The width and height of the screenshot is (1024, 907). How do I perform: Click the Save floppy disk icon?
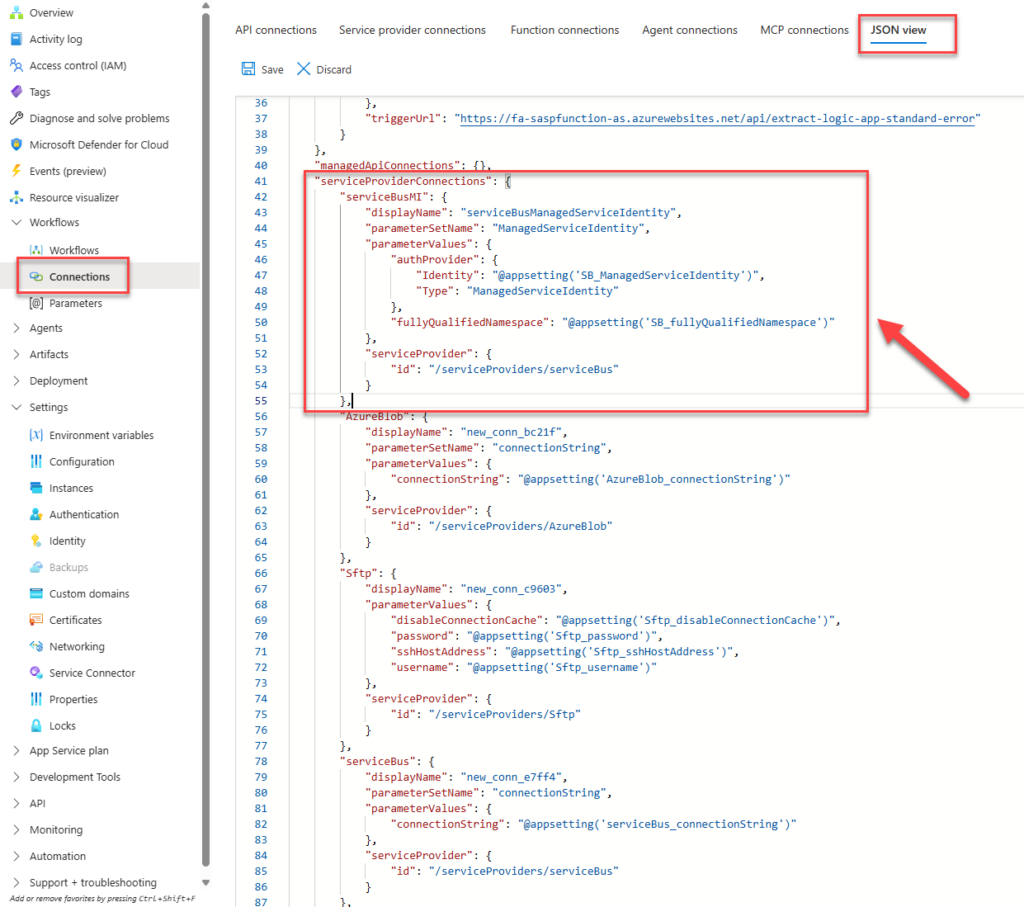248,69
